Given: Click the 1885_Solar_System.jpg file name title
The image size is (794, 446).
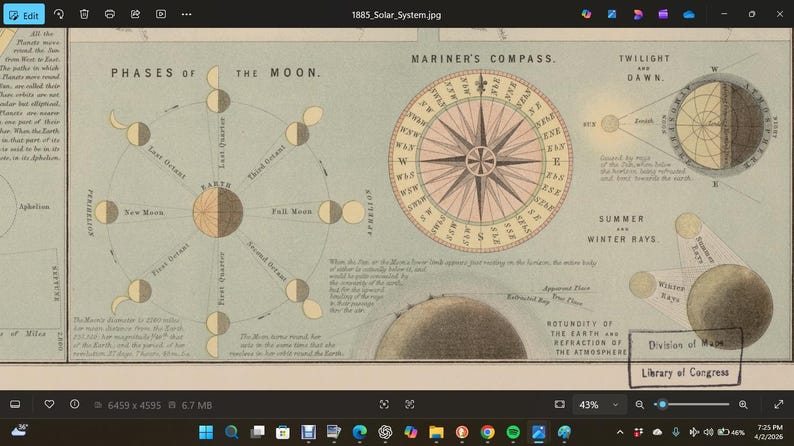Looking at the screenshot, I should point(396,15).
